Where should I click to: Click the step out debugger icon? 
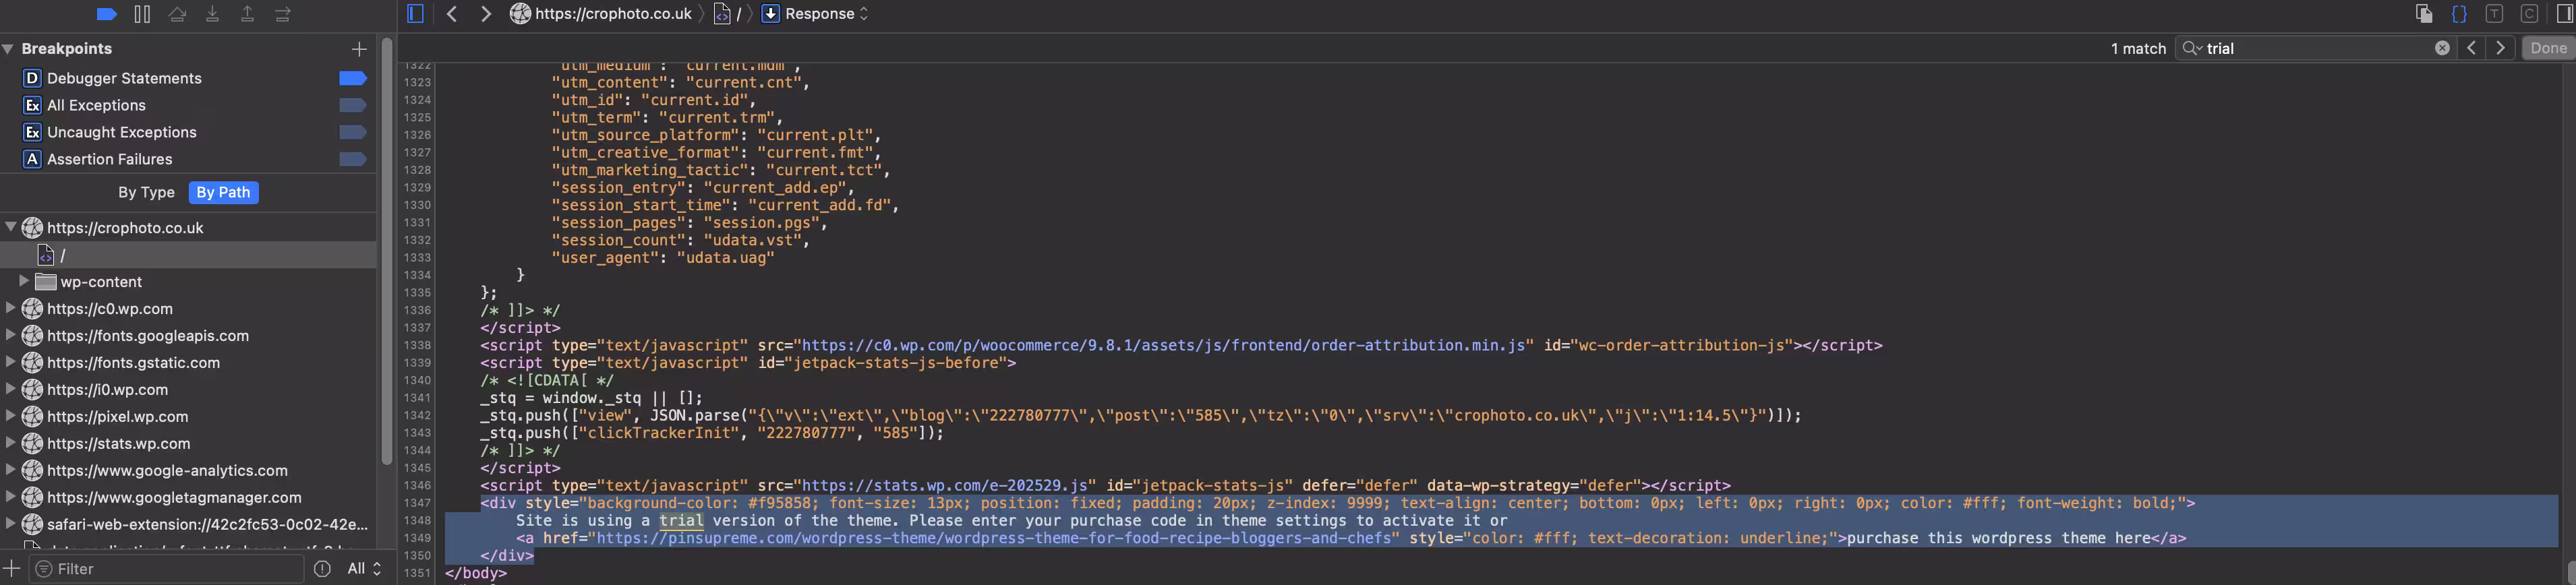pos(247,14)
